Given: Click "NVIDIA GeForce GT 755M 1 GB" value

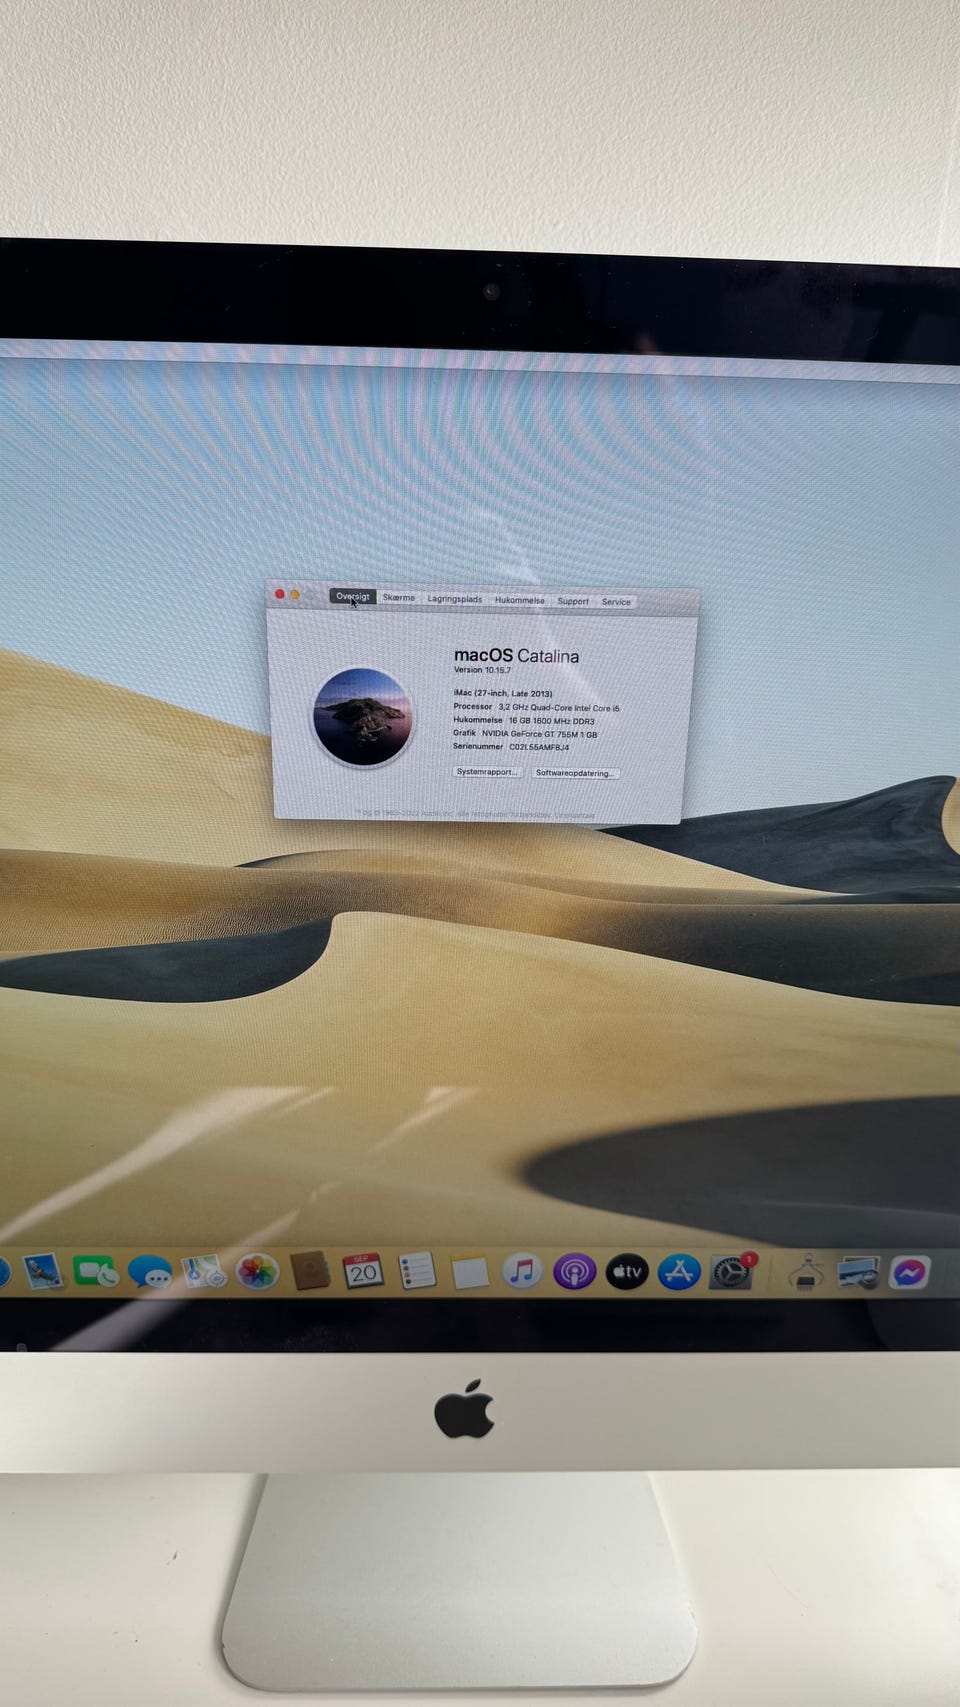Looking at the screenshot, I should tap(540, 734).
